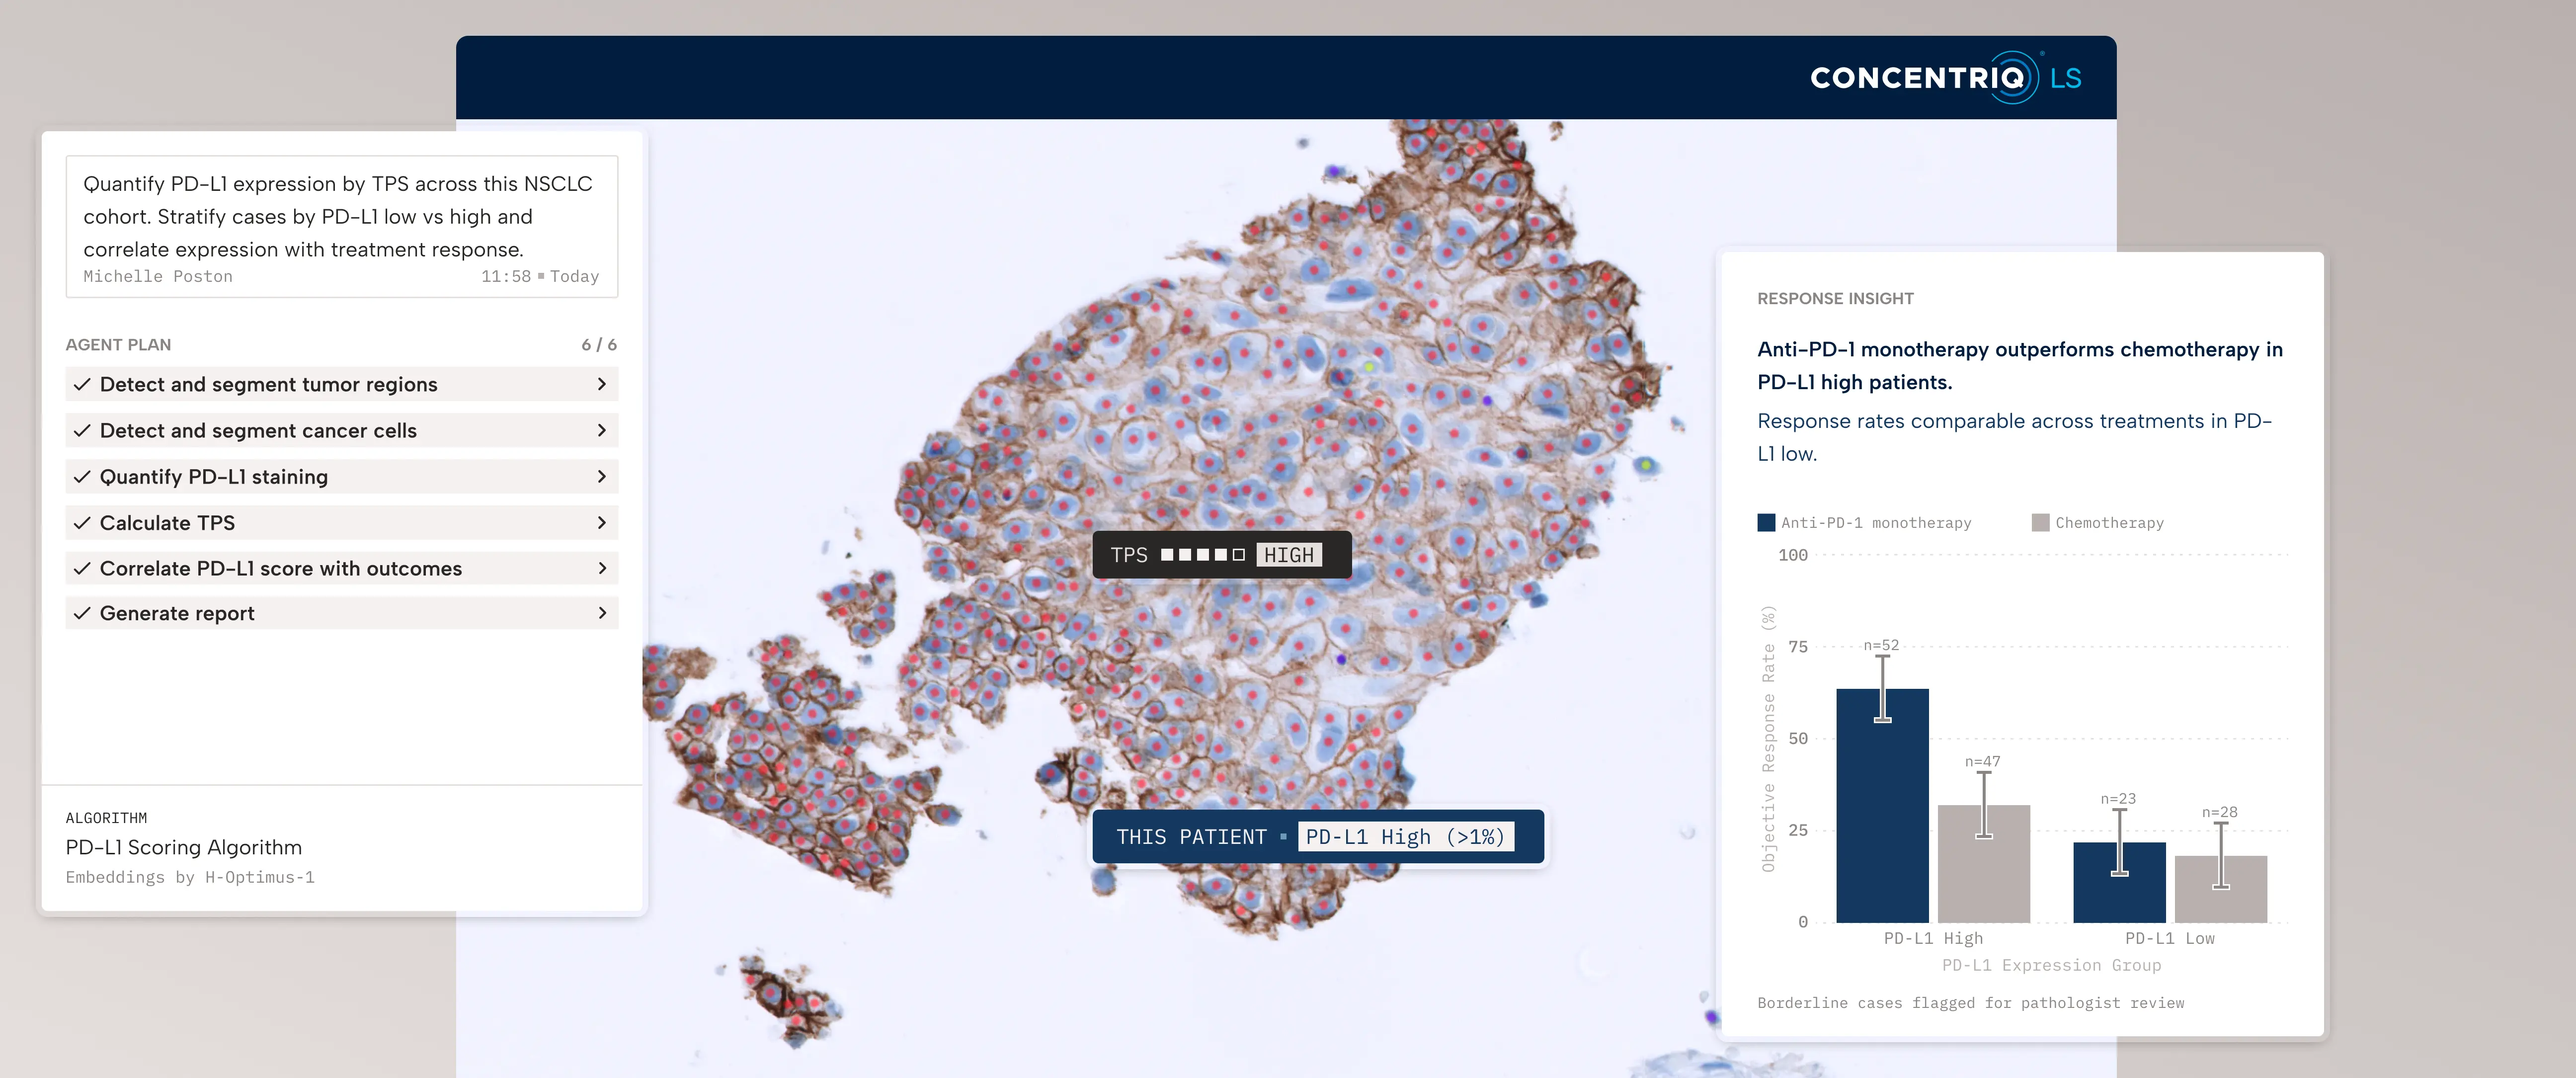The image size is (2576, 1078).
Task: Click checkmark beside Detect and segment tumor regions
Action: point(82,384)
